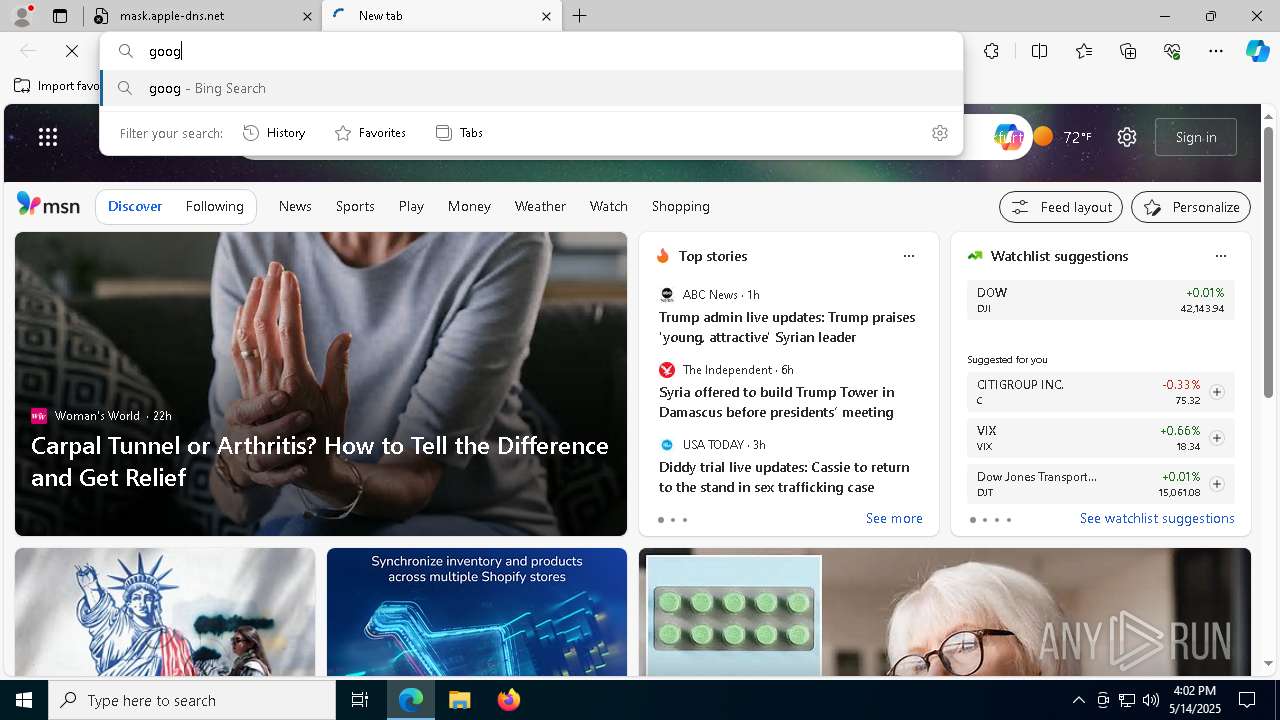Click the Personalize button

pos(1191,207)
